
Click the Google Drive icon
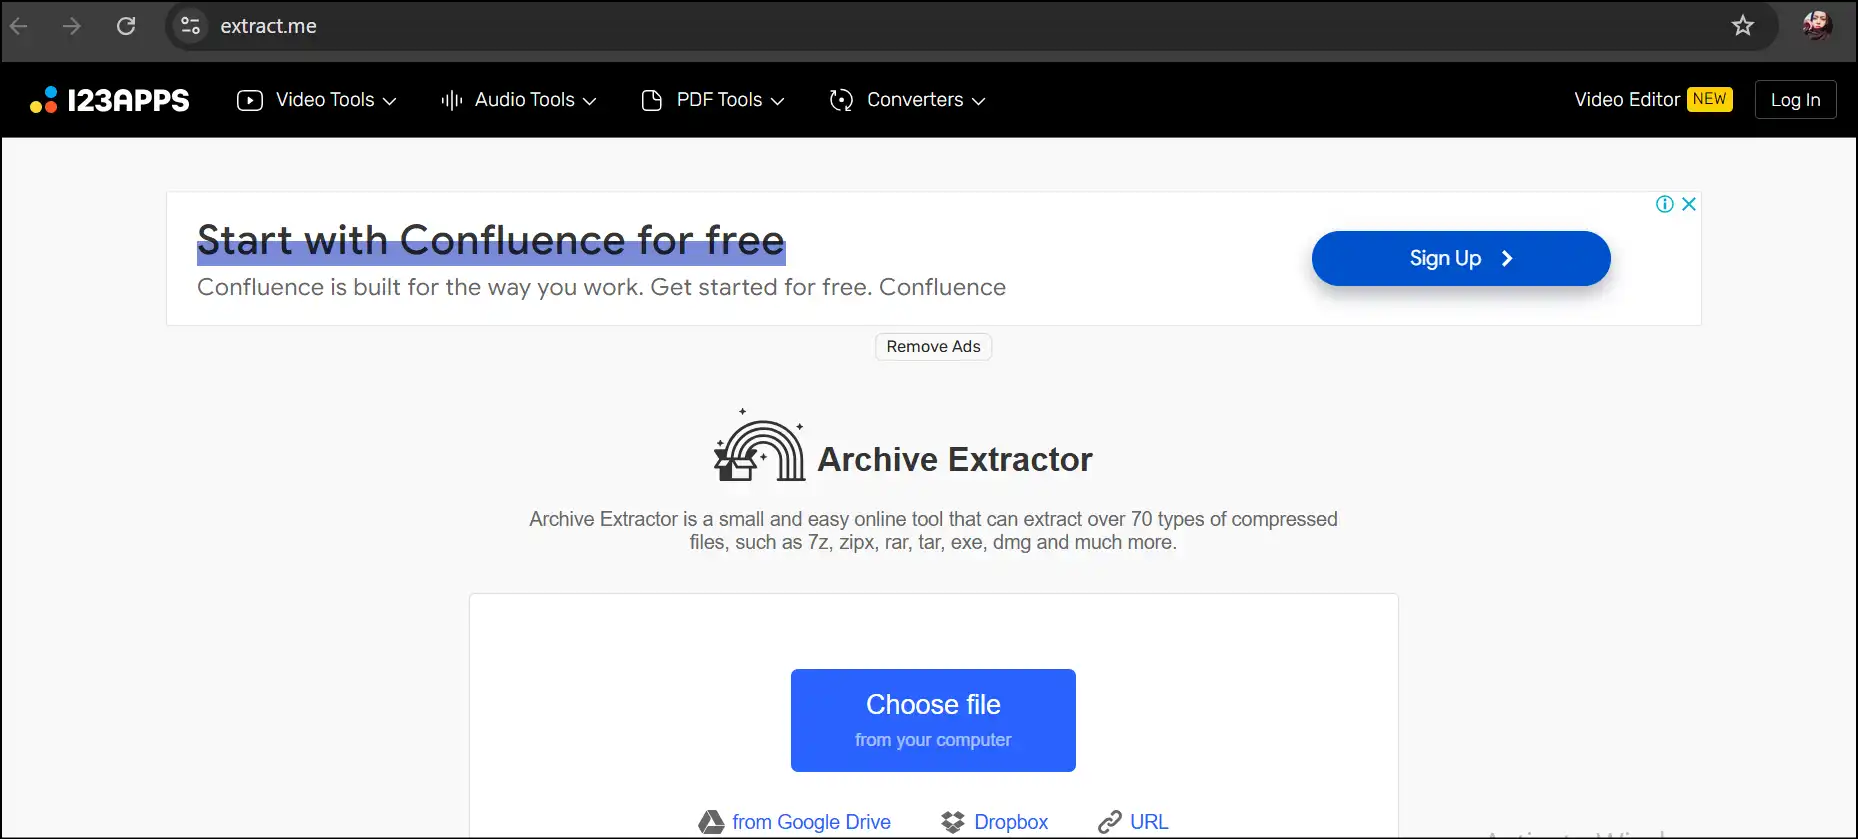point(711,822)
